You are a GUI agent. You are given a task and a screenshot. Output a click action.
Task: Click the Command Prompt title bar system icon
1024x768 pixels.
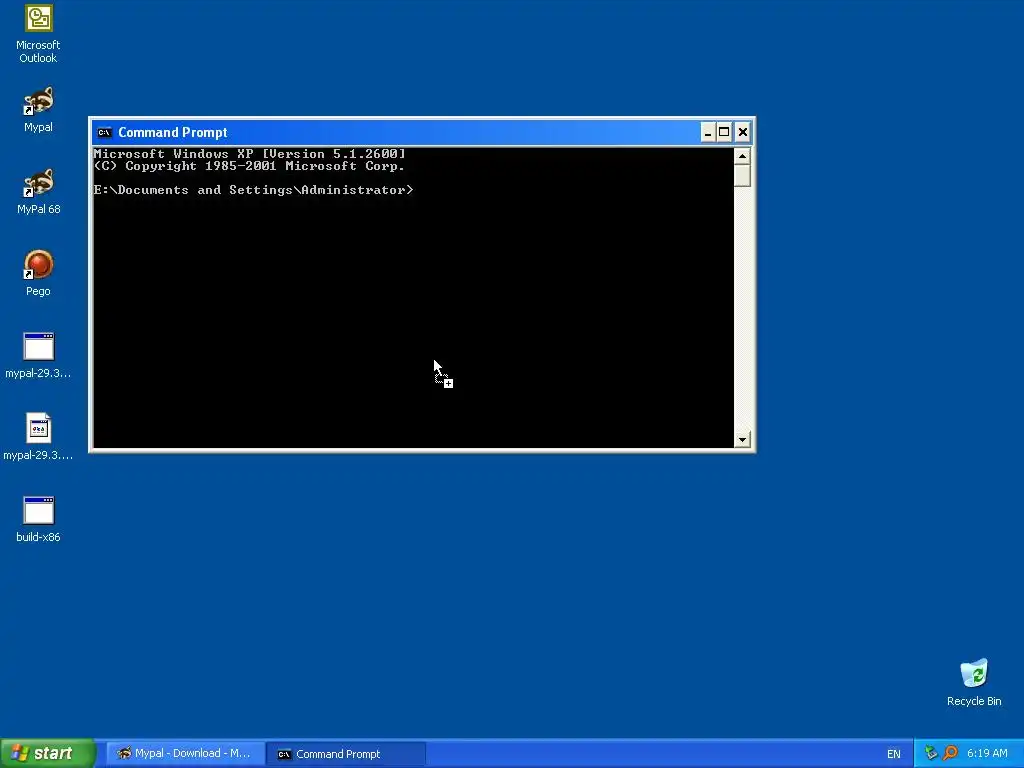(104, 133)
